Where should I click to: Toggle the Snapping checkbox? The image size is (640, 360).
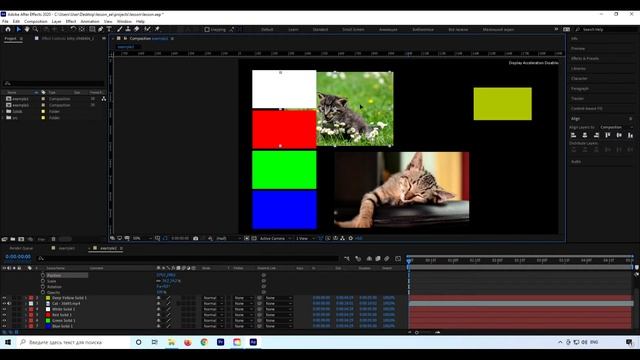pos(207,29)
